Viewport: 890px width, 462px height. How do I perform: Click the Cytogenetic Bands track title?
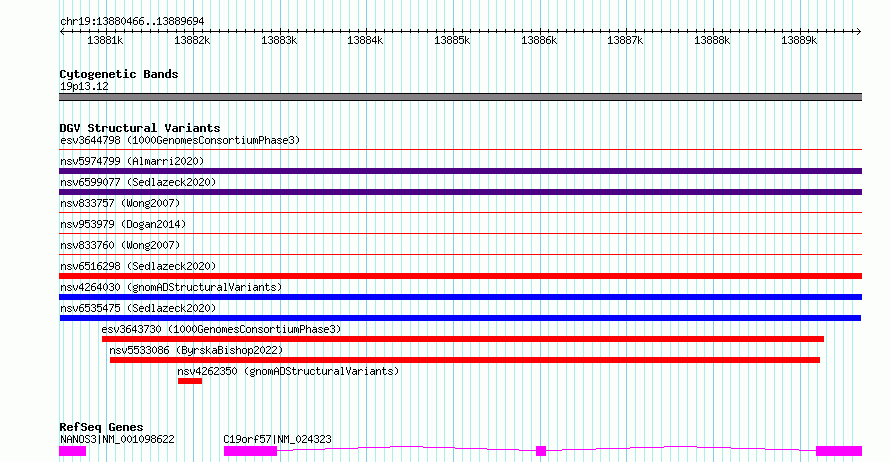click(119, 74)
